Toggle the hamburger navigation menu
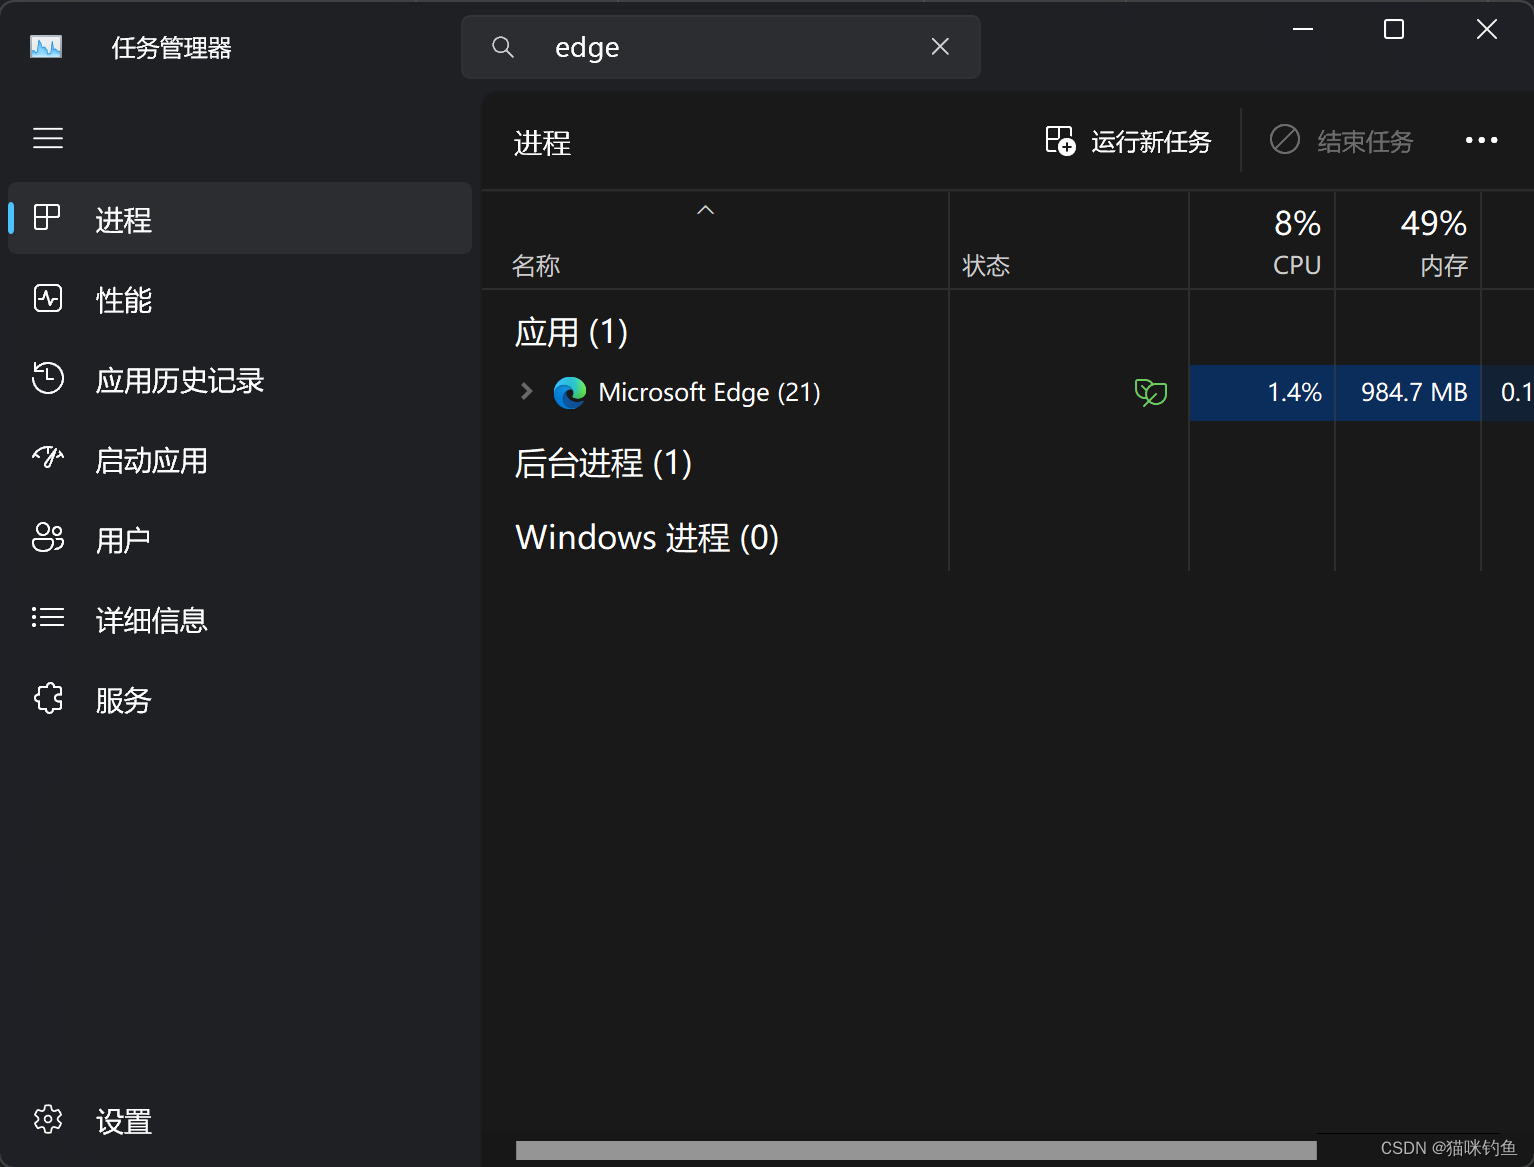The height and width of the screenshot is (1167, 1534). [48, 138]
